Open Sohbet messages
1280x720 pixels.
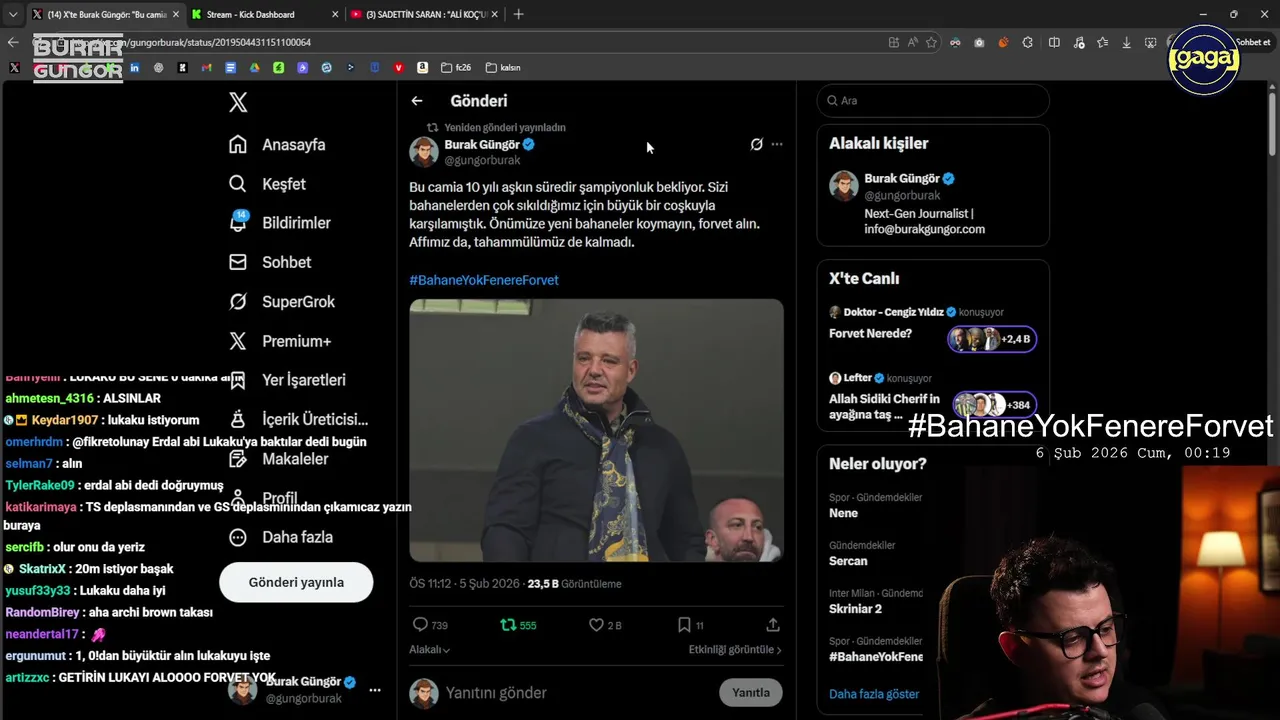click(x=270, y=262)
